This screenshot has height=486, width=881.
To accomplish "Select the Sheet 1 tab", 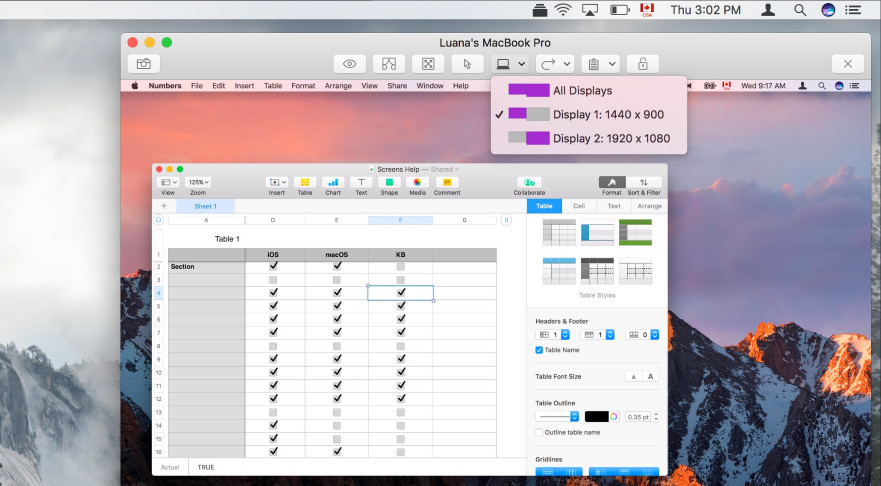I will point(205,206).
